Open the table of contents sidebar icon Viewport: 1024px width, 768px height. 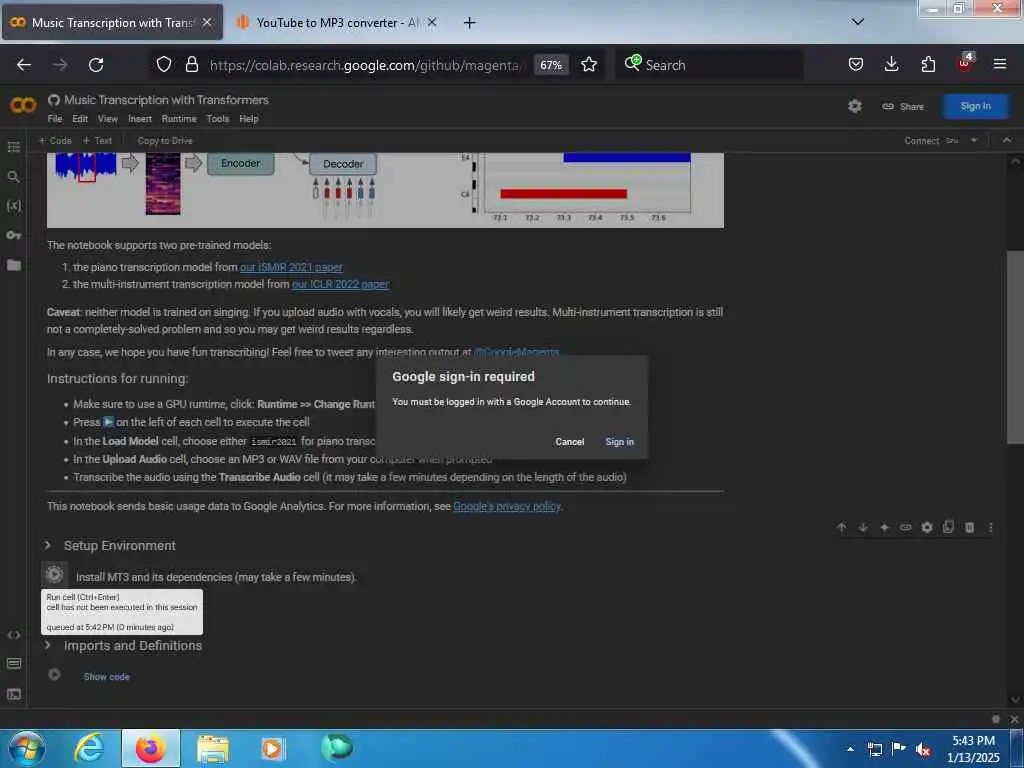[14, 147]
